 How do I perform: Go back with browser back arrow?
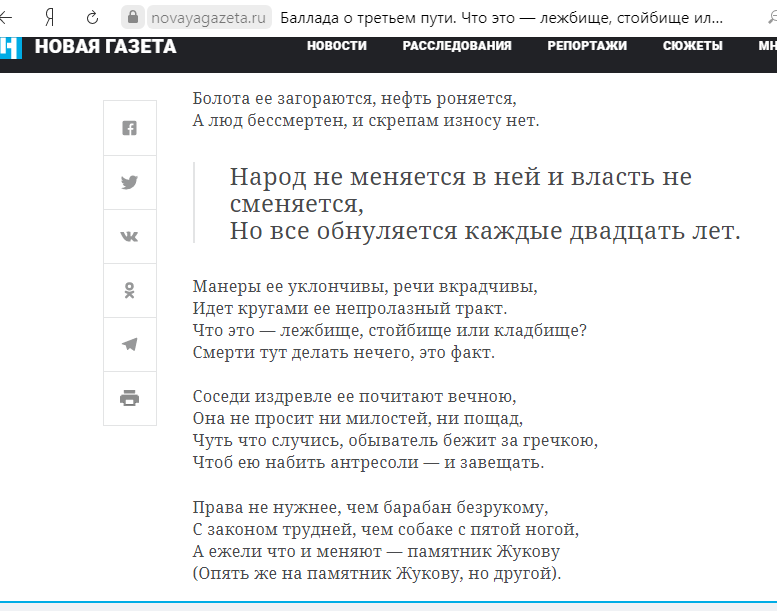point(6,18)
